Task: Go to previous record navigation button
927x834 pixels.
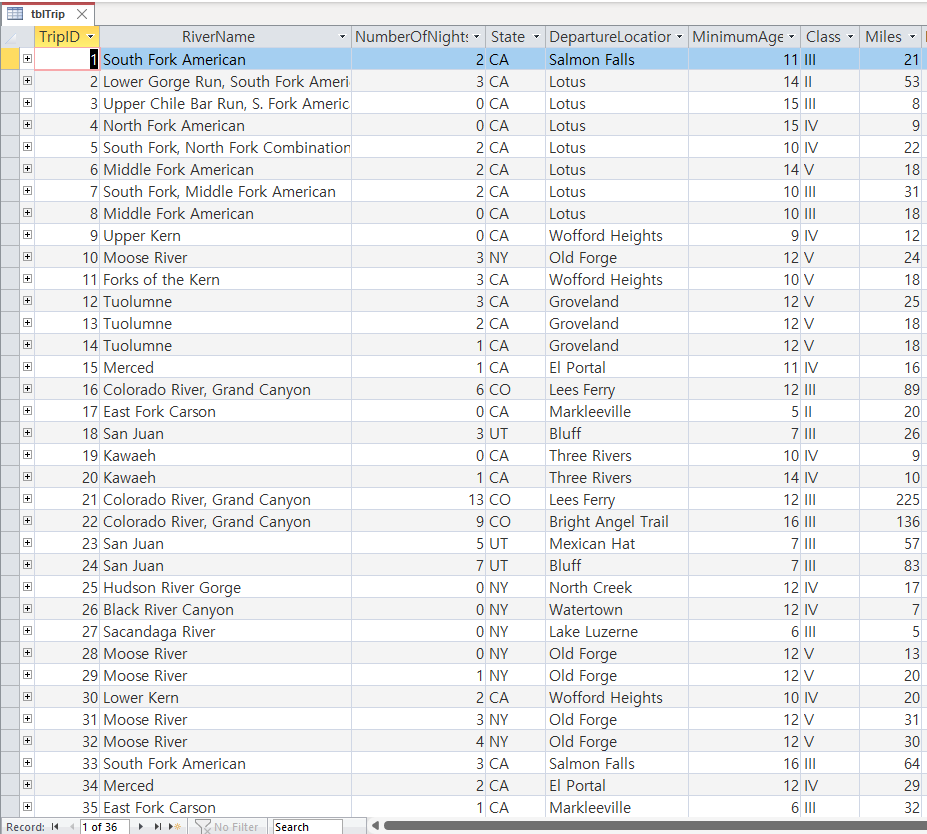Action: pyautogui.click(x=72, y=826)
